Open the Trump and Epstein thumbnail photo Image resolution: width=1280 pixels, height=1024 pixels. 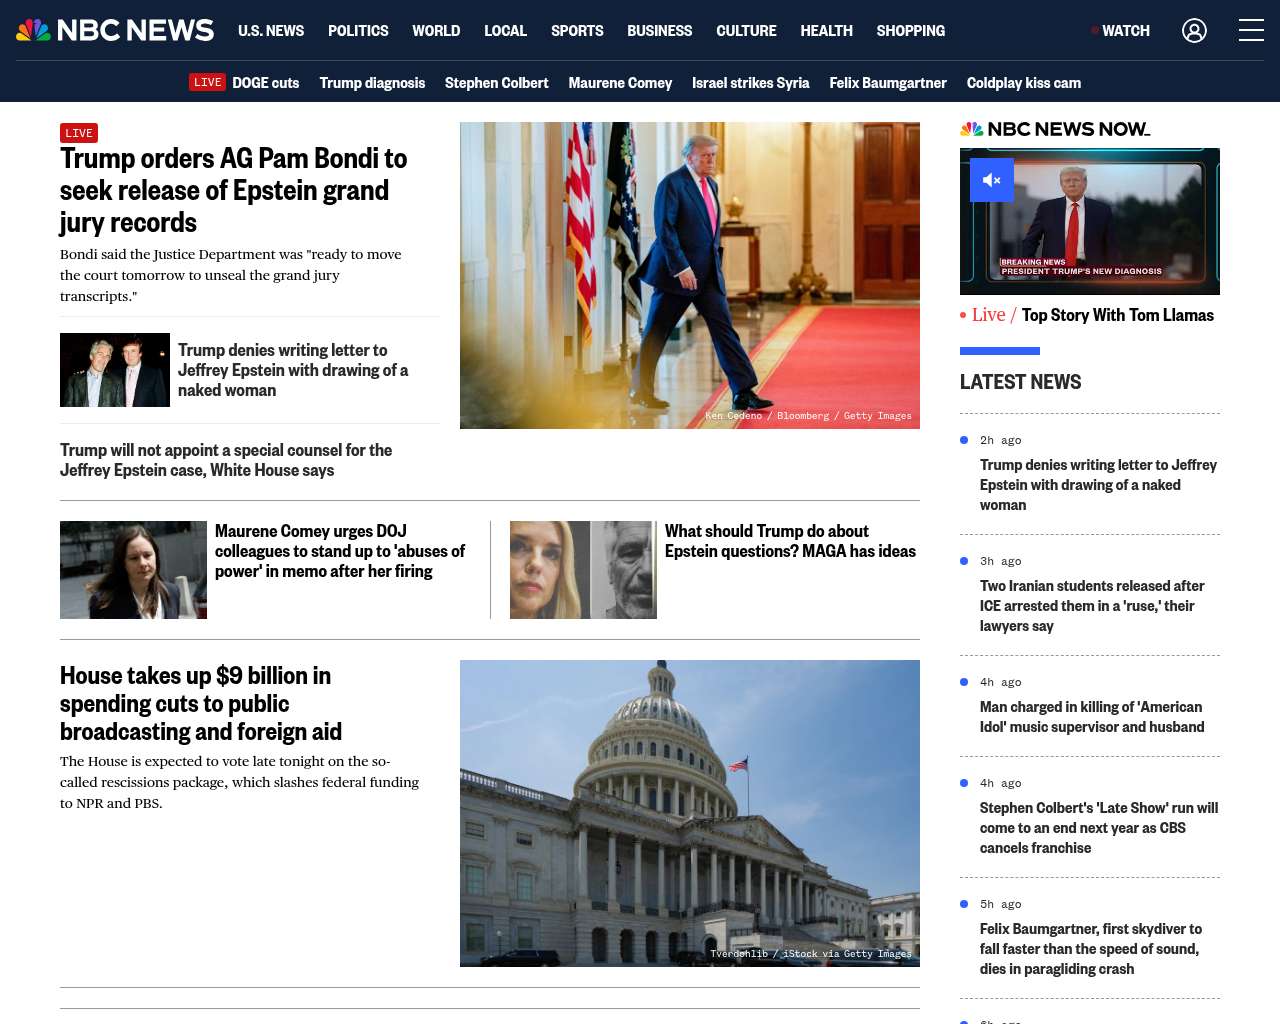click(115, 370)
